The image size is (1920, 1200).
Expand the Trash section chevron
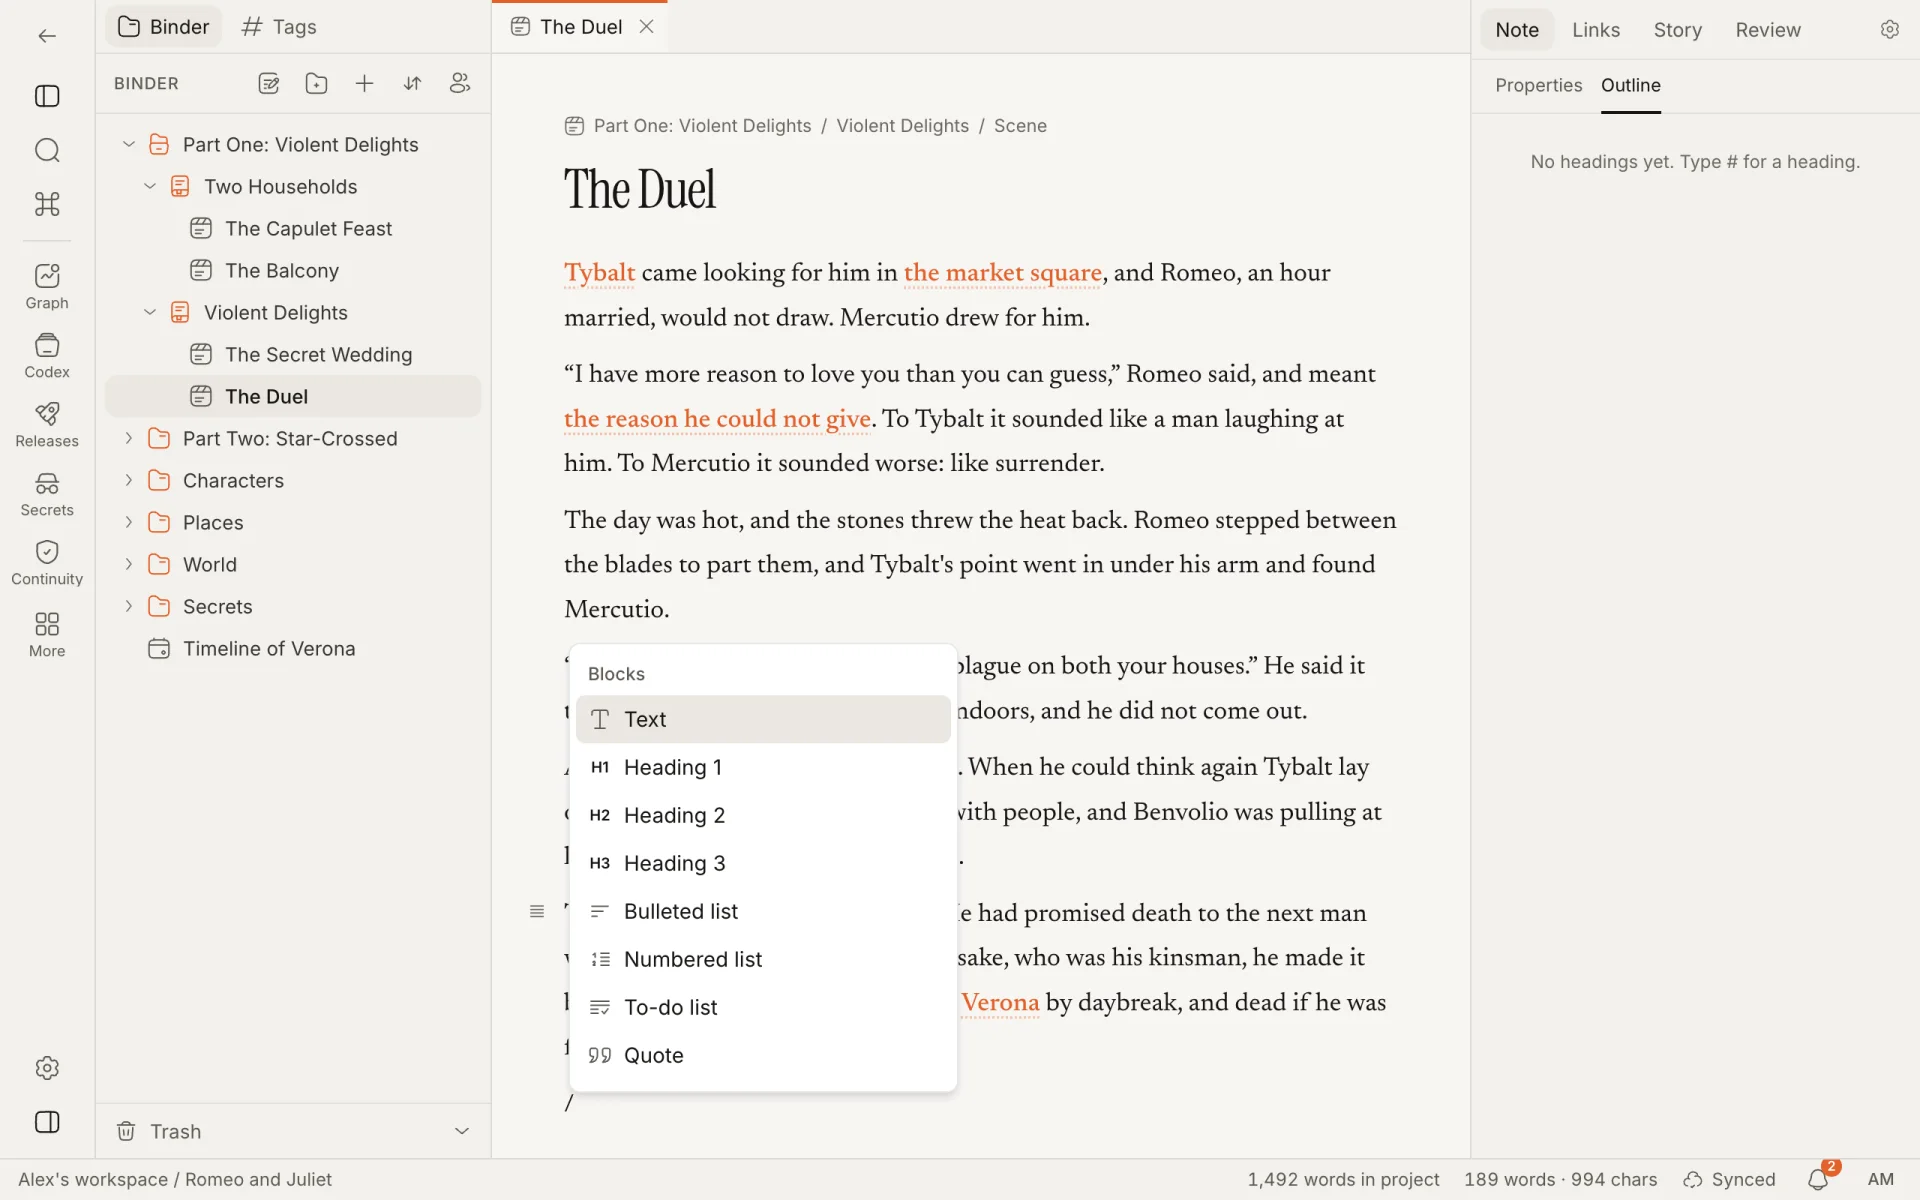click(x=462, y=1131)
